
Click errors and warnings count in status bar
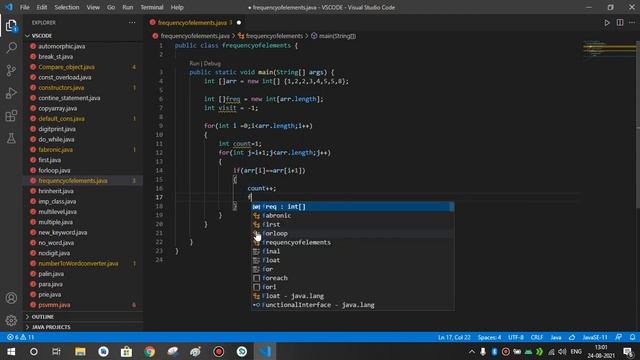(x=20, y=337)
